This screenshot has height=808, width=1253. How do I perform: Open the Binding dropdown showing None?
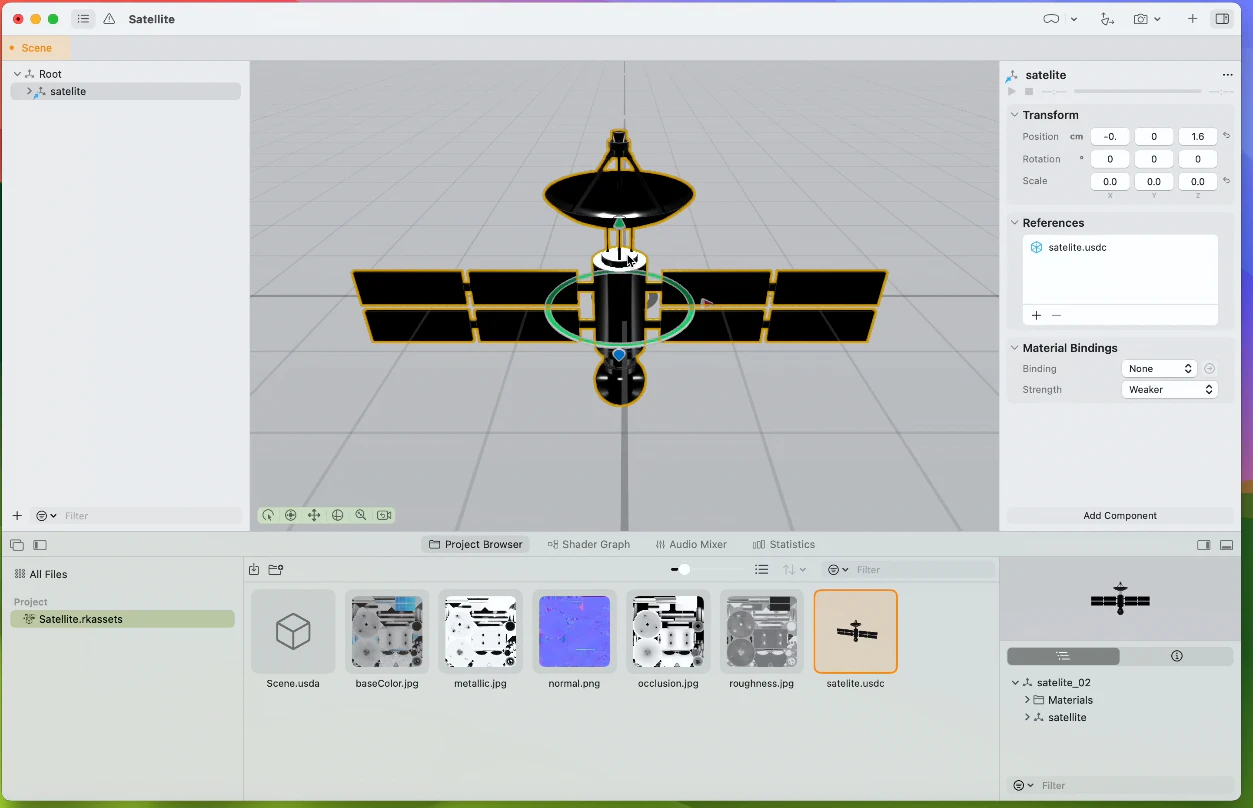[1158, 369]
